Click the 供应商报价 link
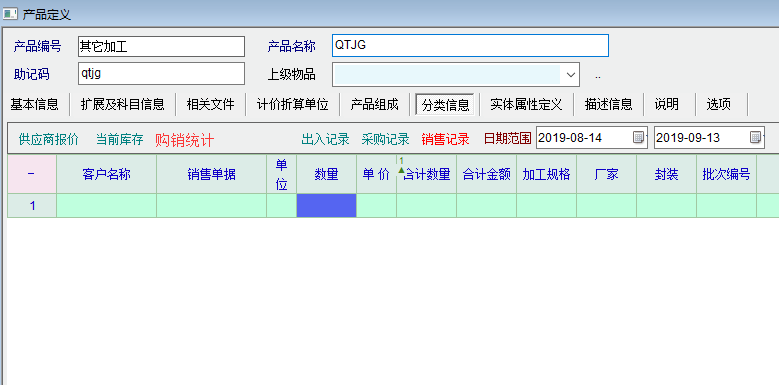This screenshot has height=385, width=779. 48,140
